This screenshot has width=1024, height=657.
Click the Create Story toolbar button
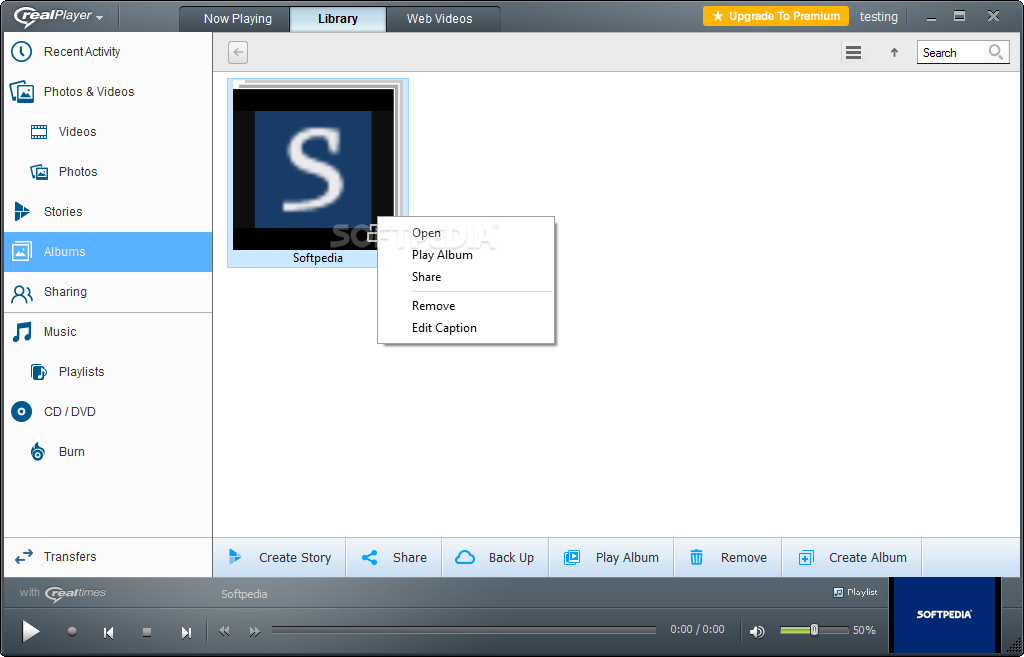[280, 558]
